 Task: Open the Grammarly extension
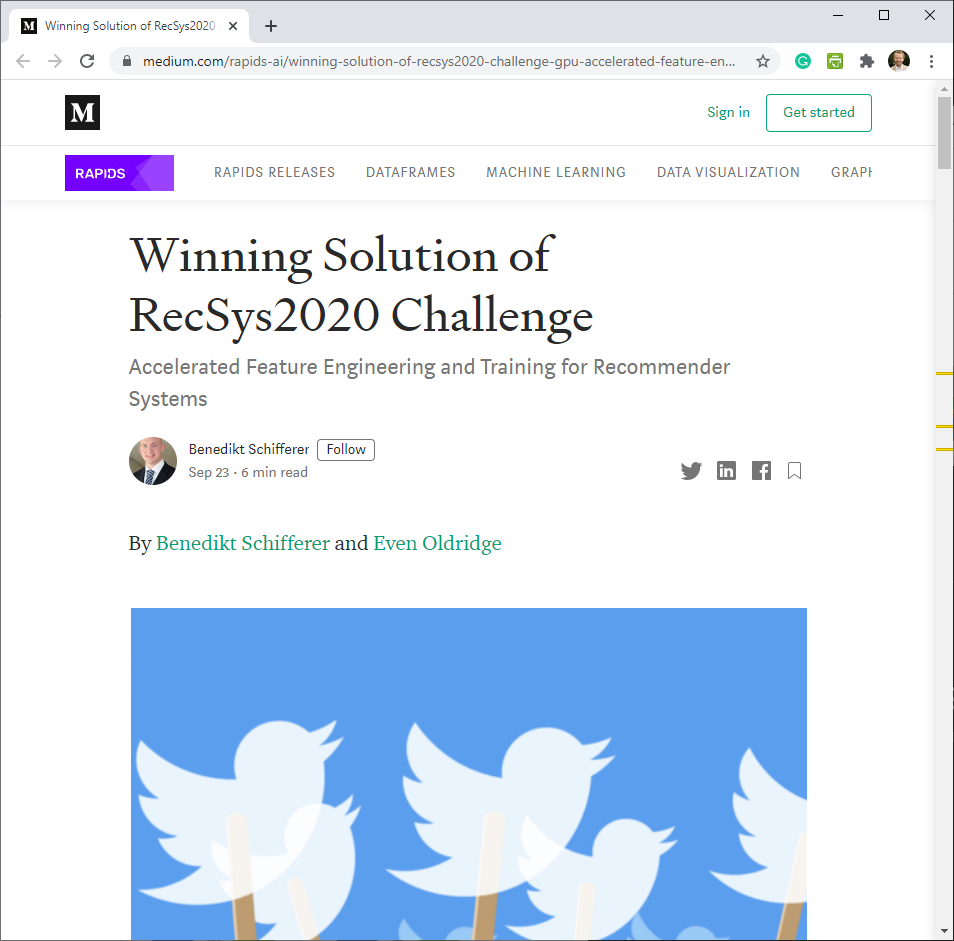click(x=803, y=61)
